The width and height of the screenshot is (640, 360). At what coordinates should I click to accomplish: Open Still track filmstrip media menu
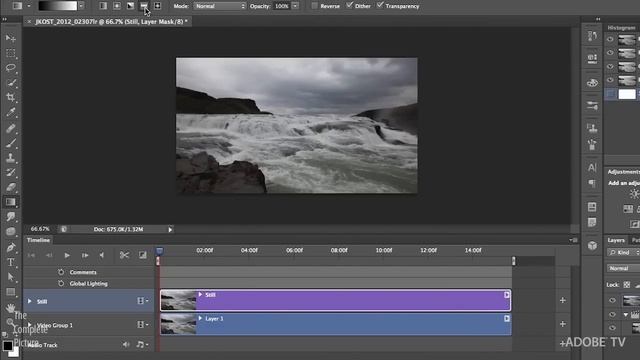click(x=142, y=301)
